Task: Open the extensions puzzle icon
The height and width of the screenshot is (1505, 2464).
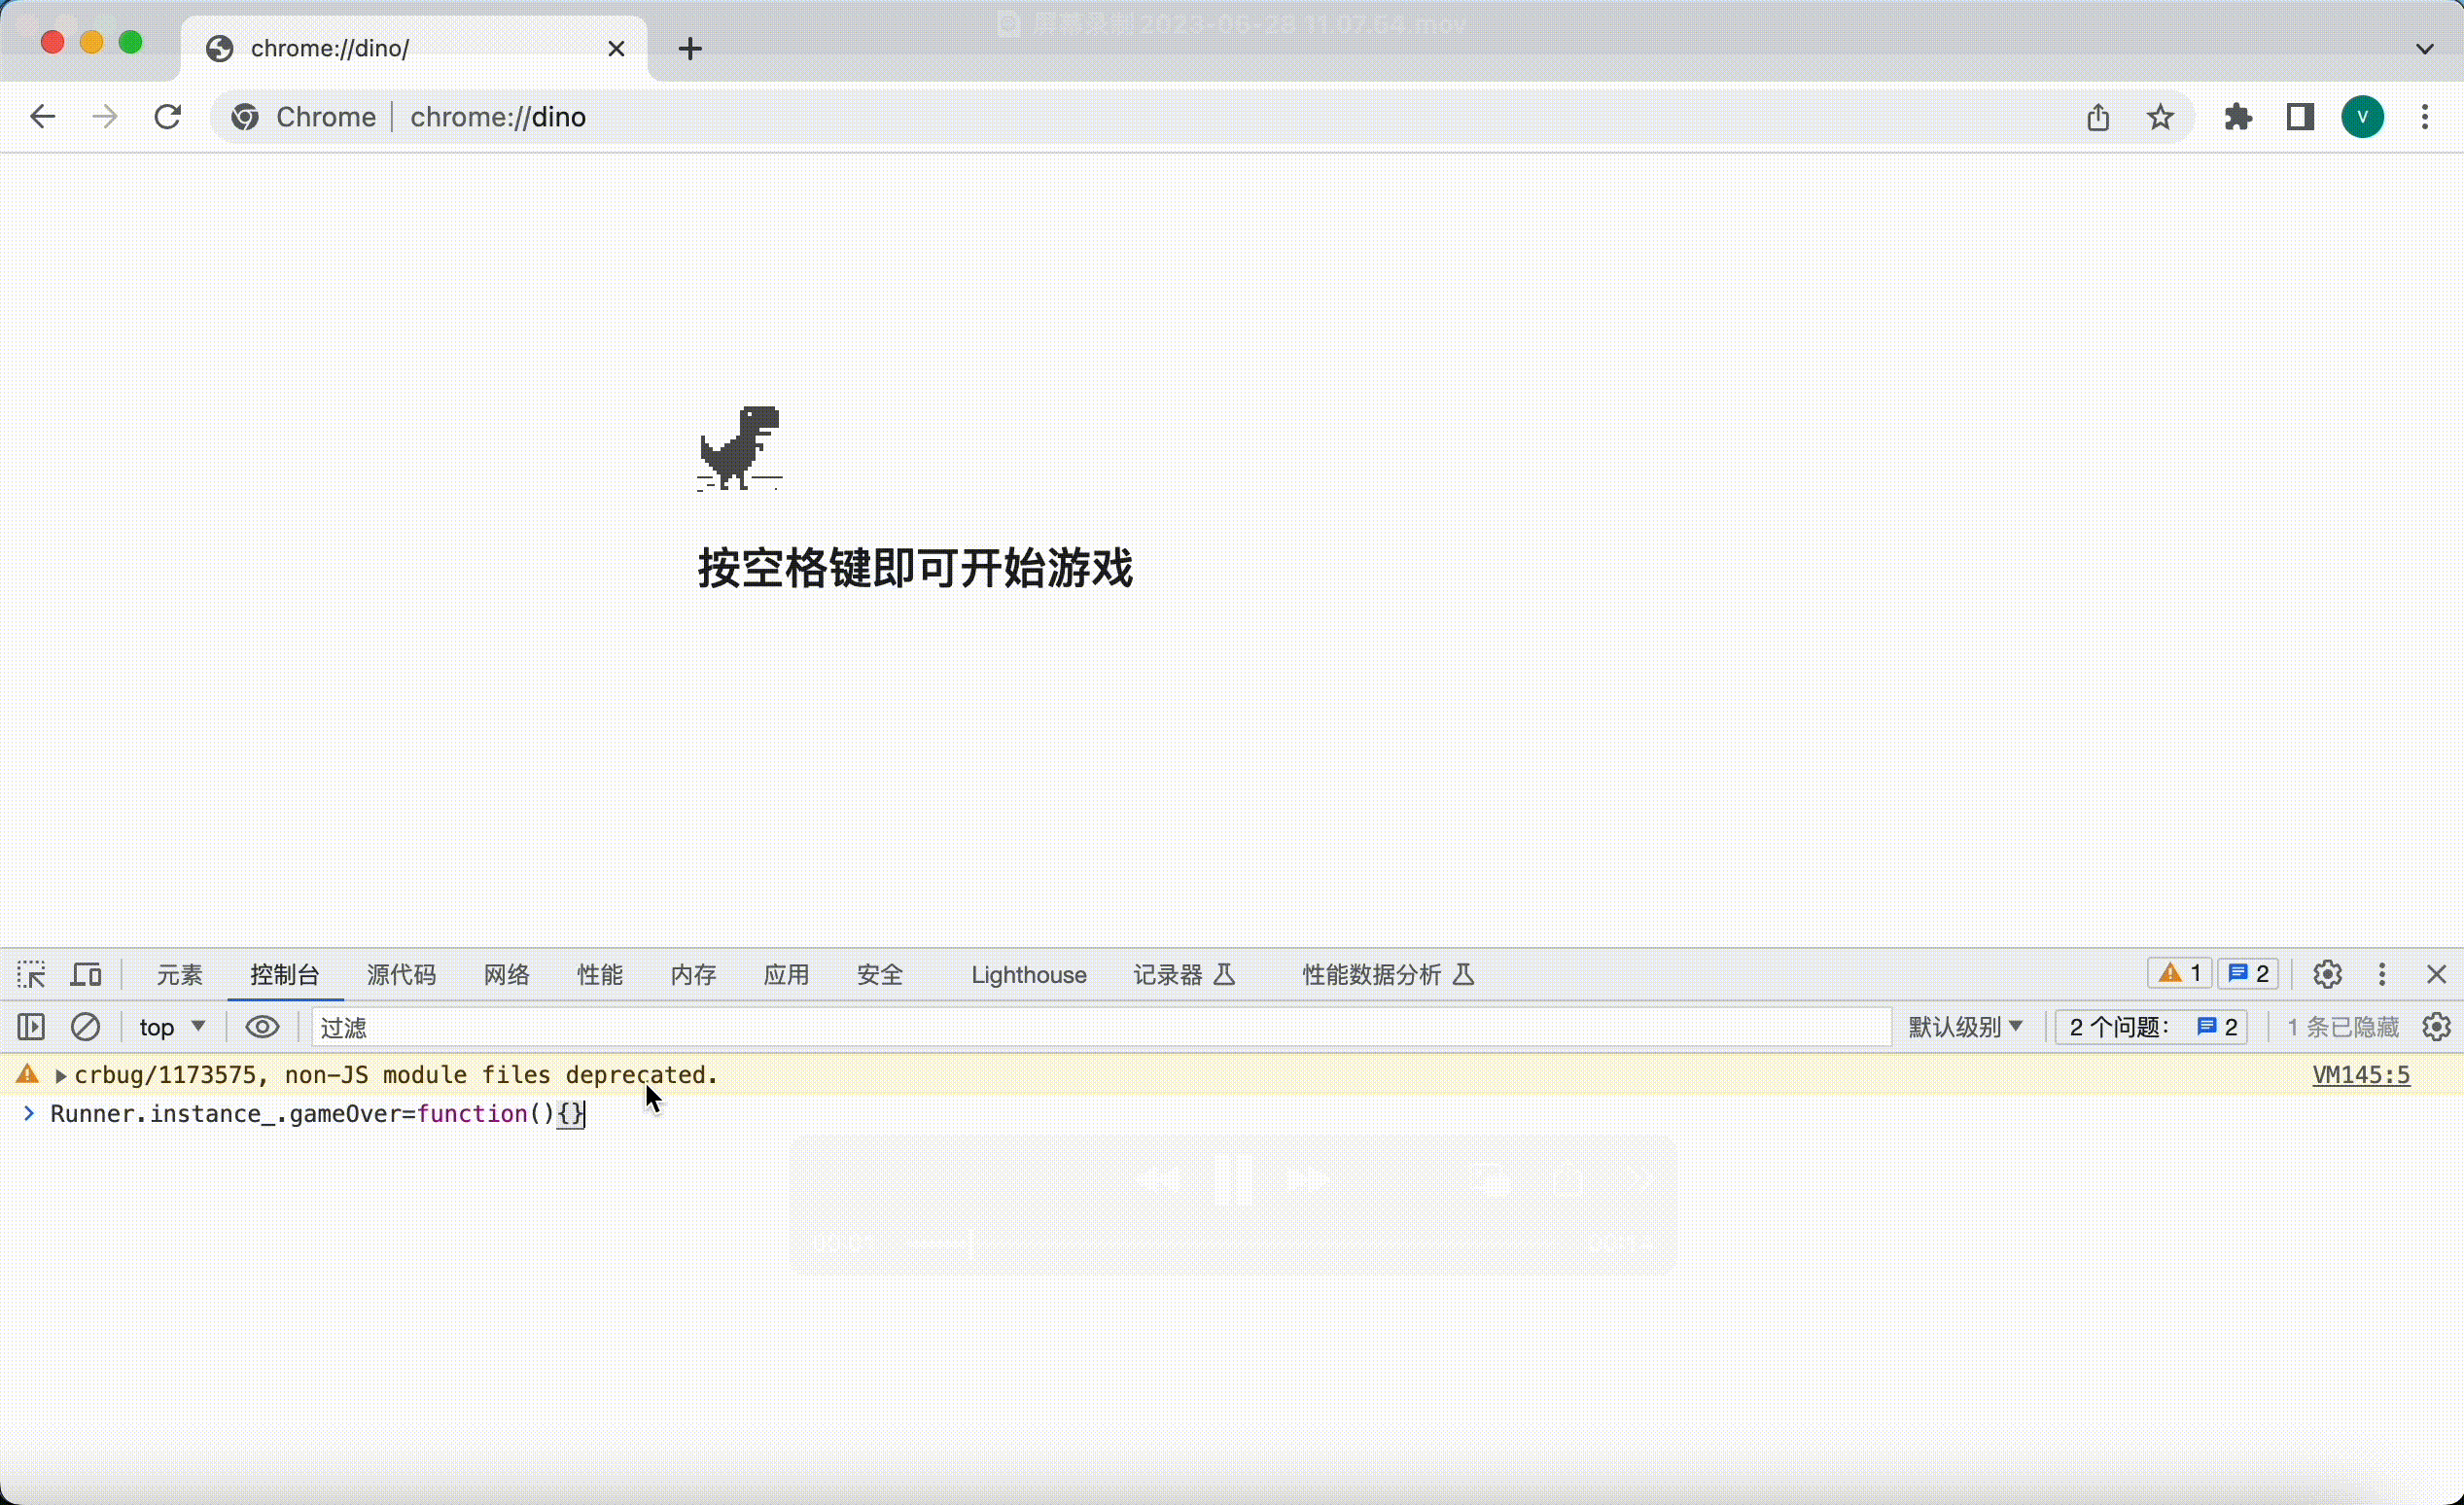Action: [2238, 117]
